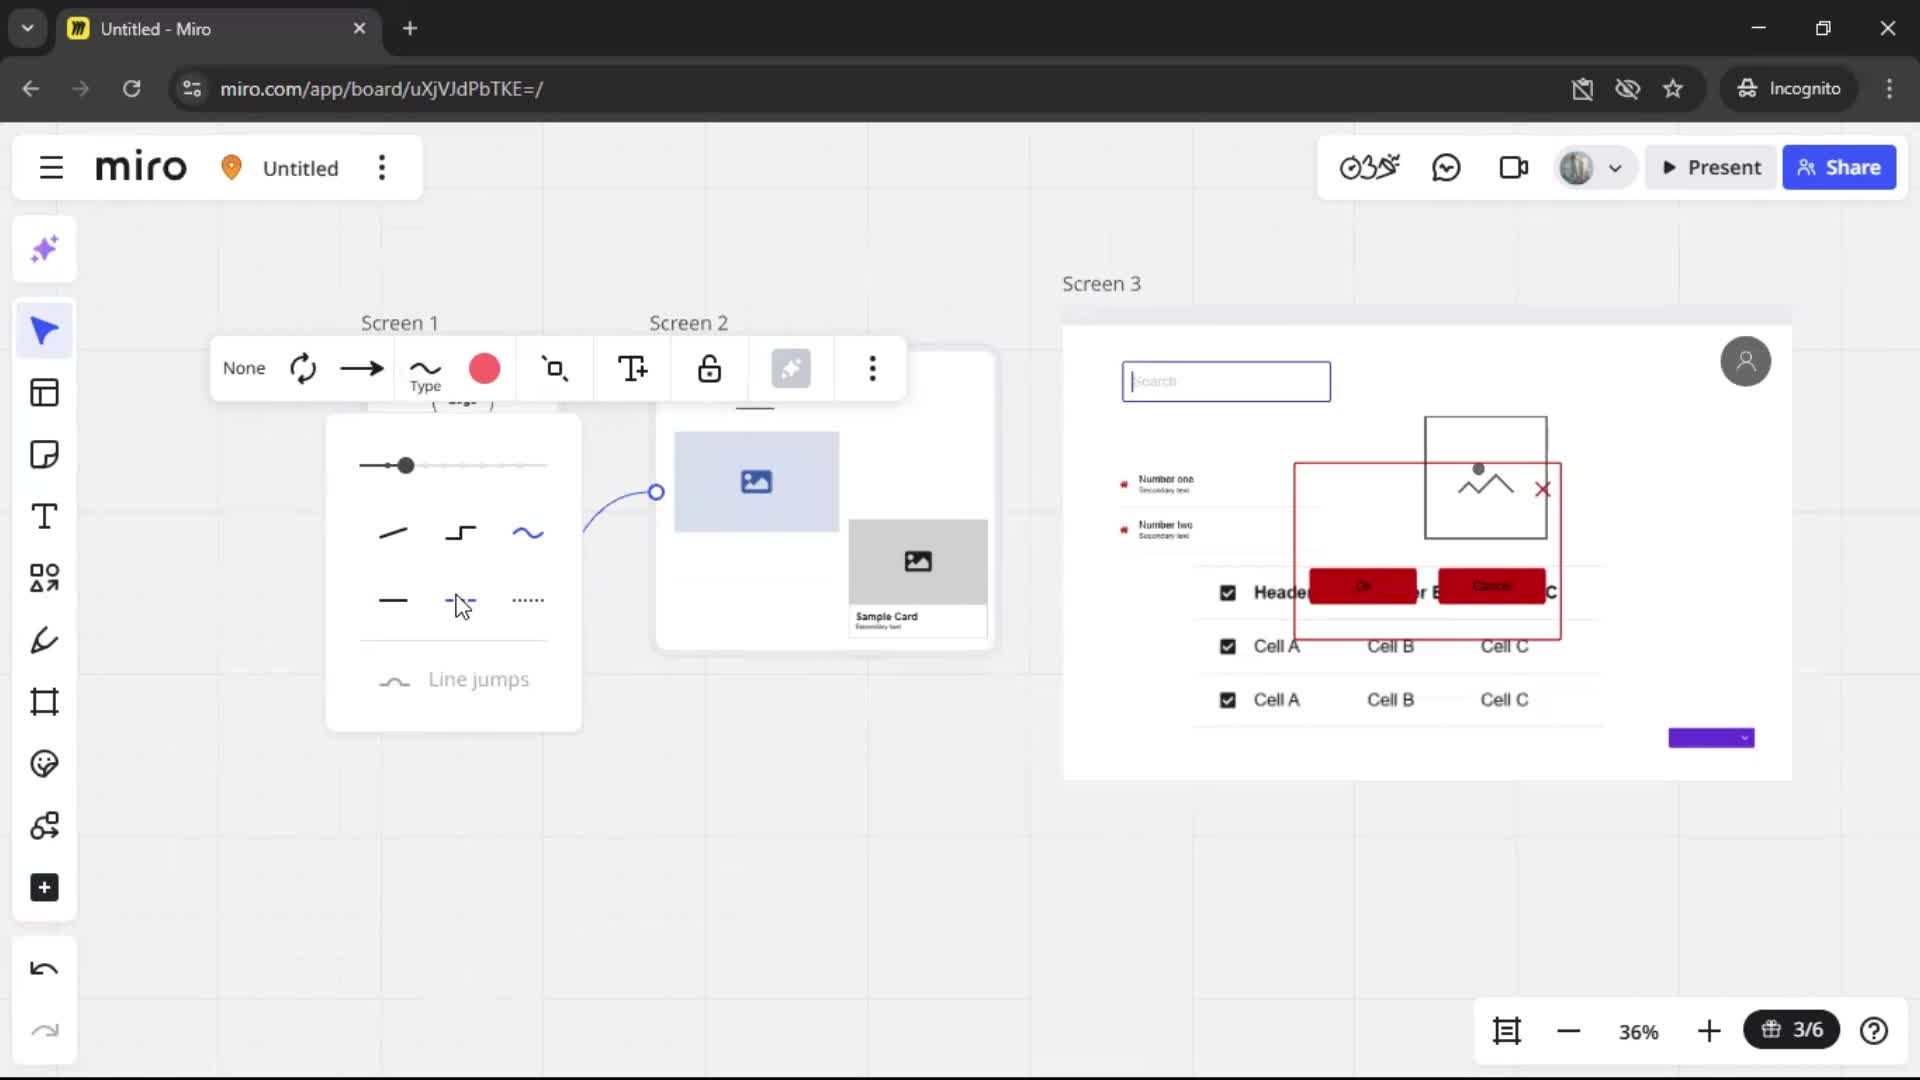Start a video call
Image resolution: width=1920 pixels, height=1080 pixels.
coord(1514,167)
